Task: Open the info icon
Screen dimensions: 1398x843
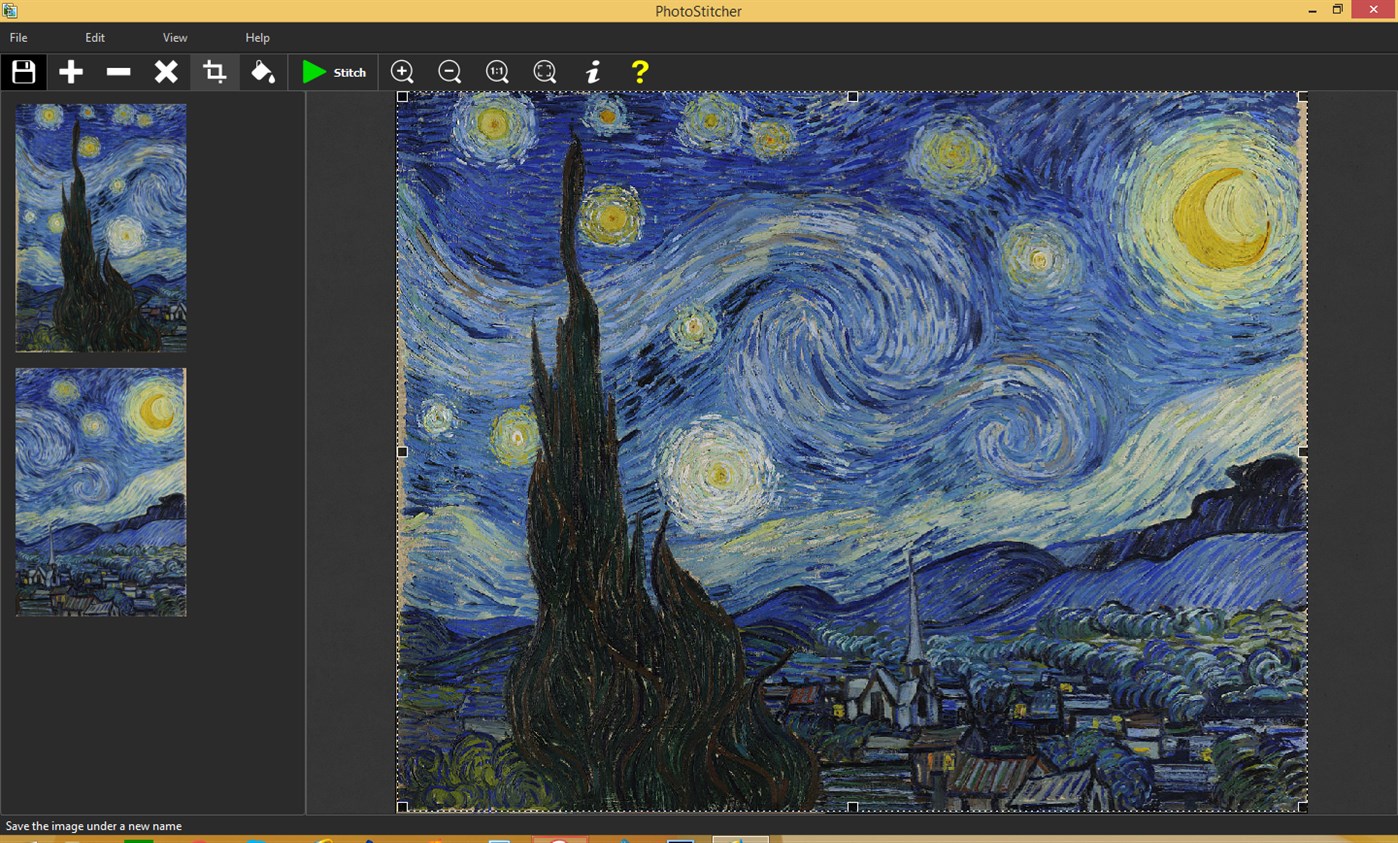Action: pyautogui.click(x=592, y=72)
